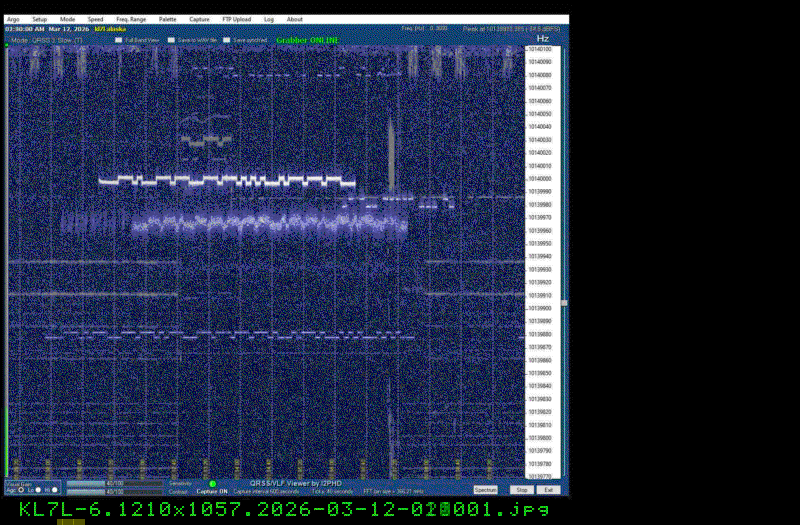Toggle Save to WAV file checkbox
The height and width of the screenshot is (525, 800).
point(172,40)
